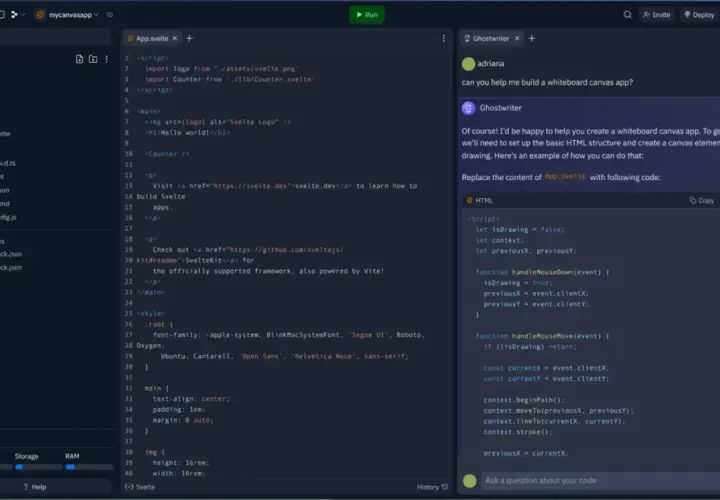
Task: Open the editor pane three-dot menu
Action: [444, 39]
